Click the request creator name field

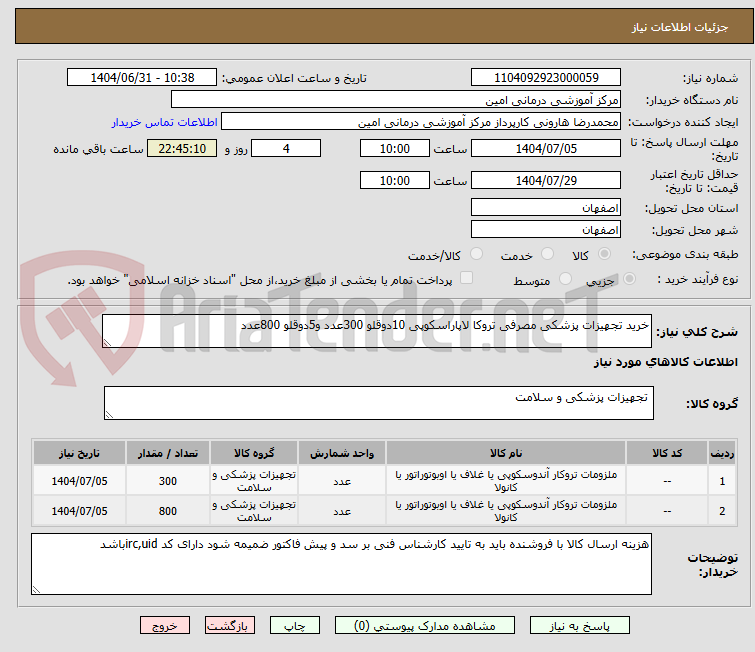tap(421, 122)
